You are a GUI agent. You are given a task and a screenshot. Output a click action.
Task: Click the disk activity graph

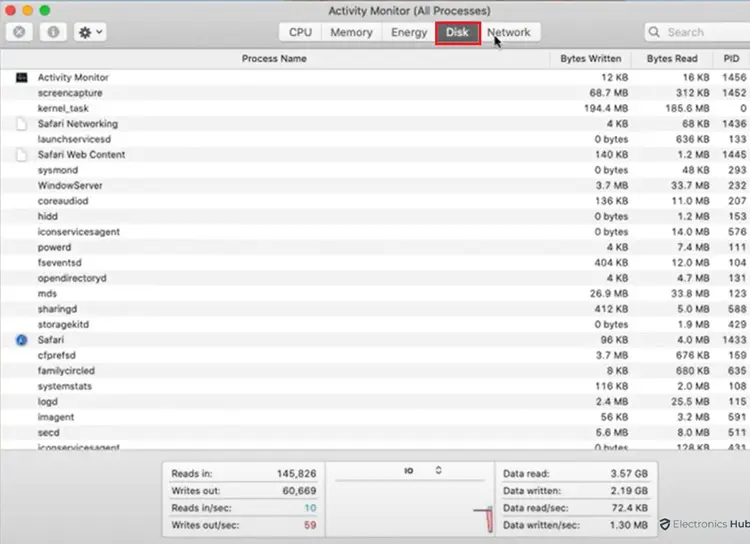(410, 508)
